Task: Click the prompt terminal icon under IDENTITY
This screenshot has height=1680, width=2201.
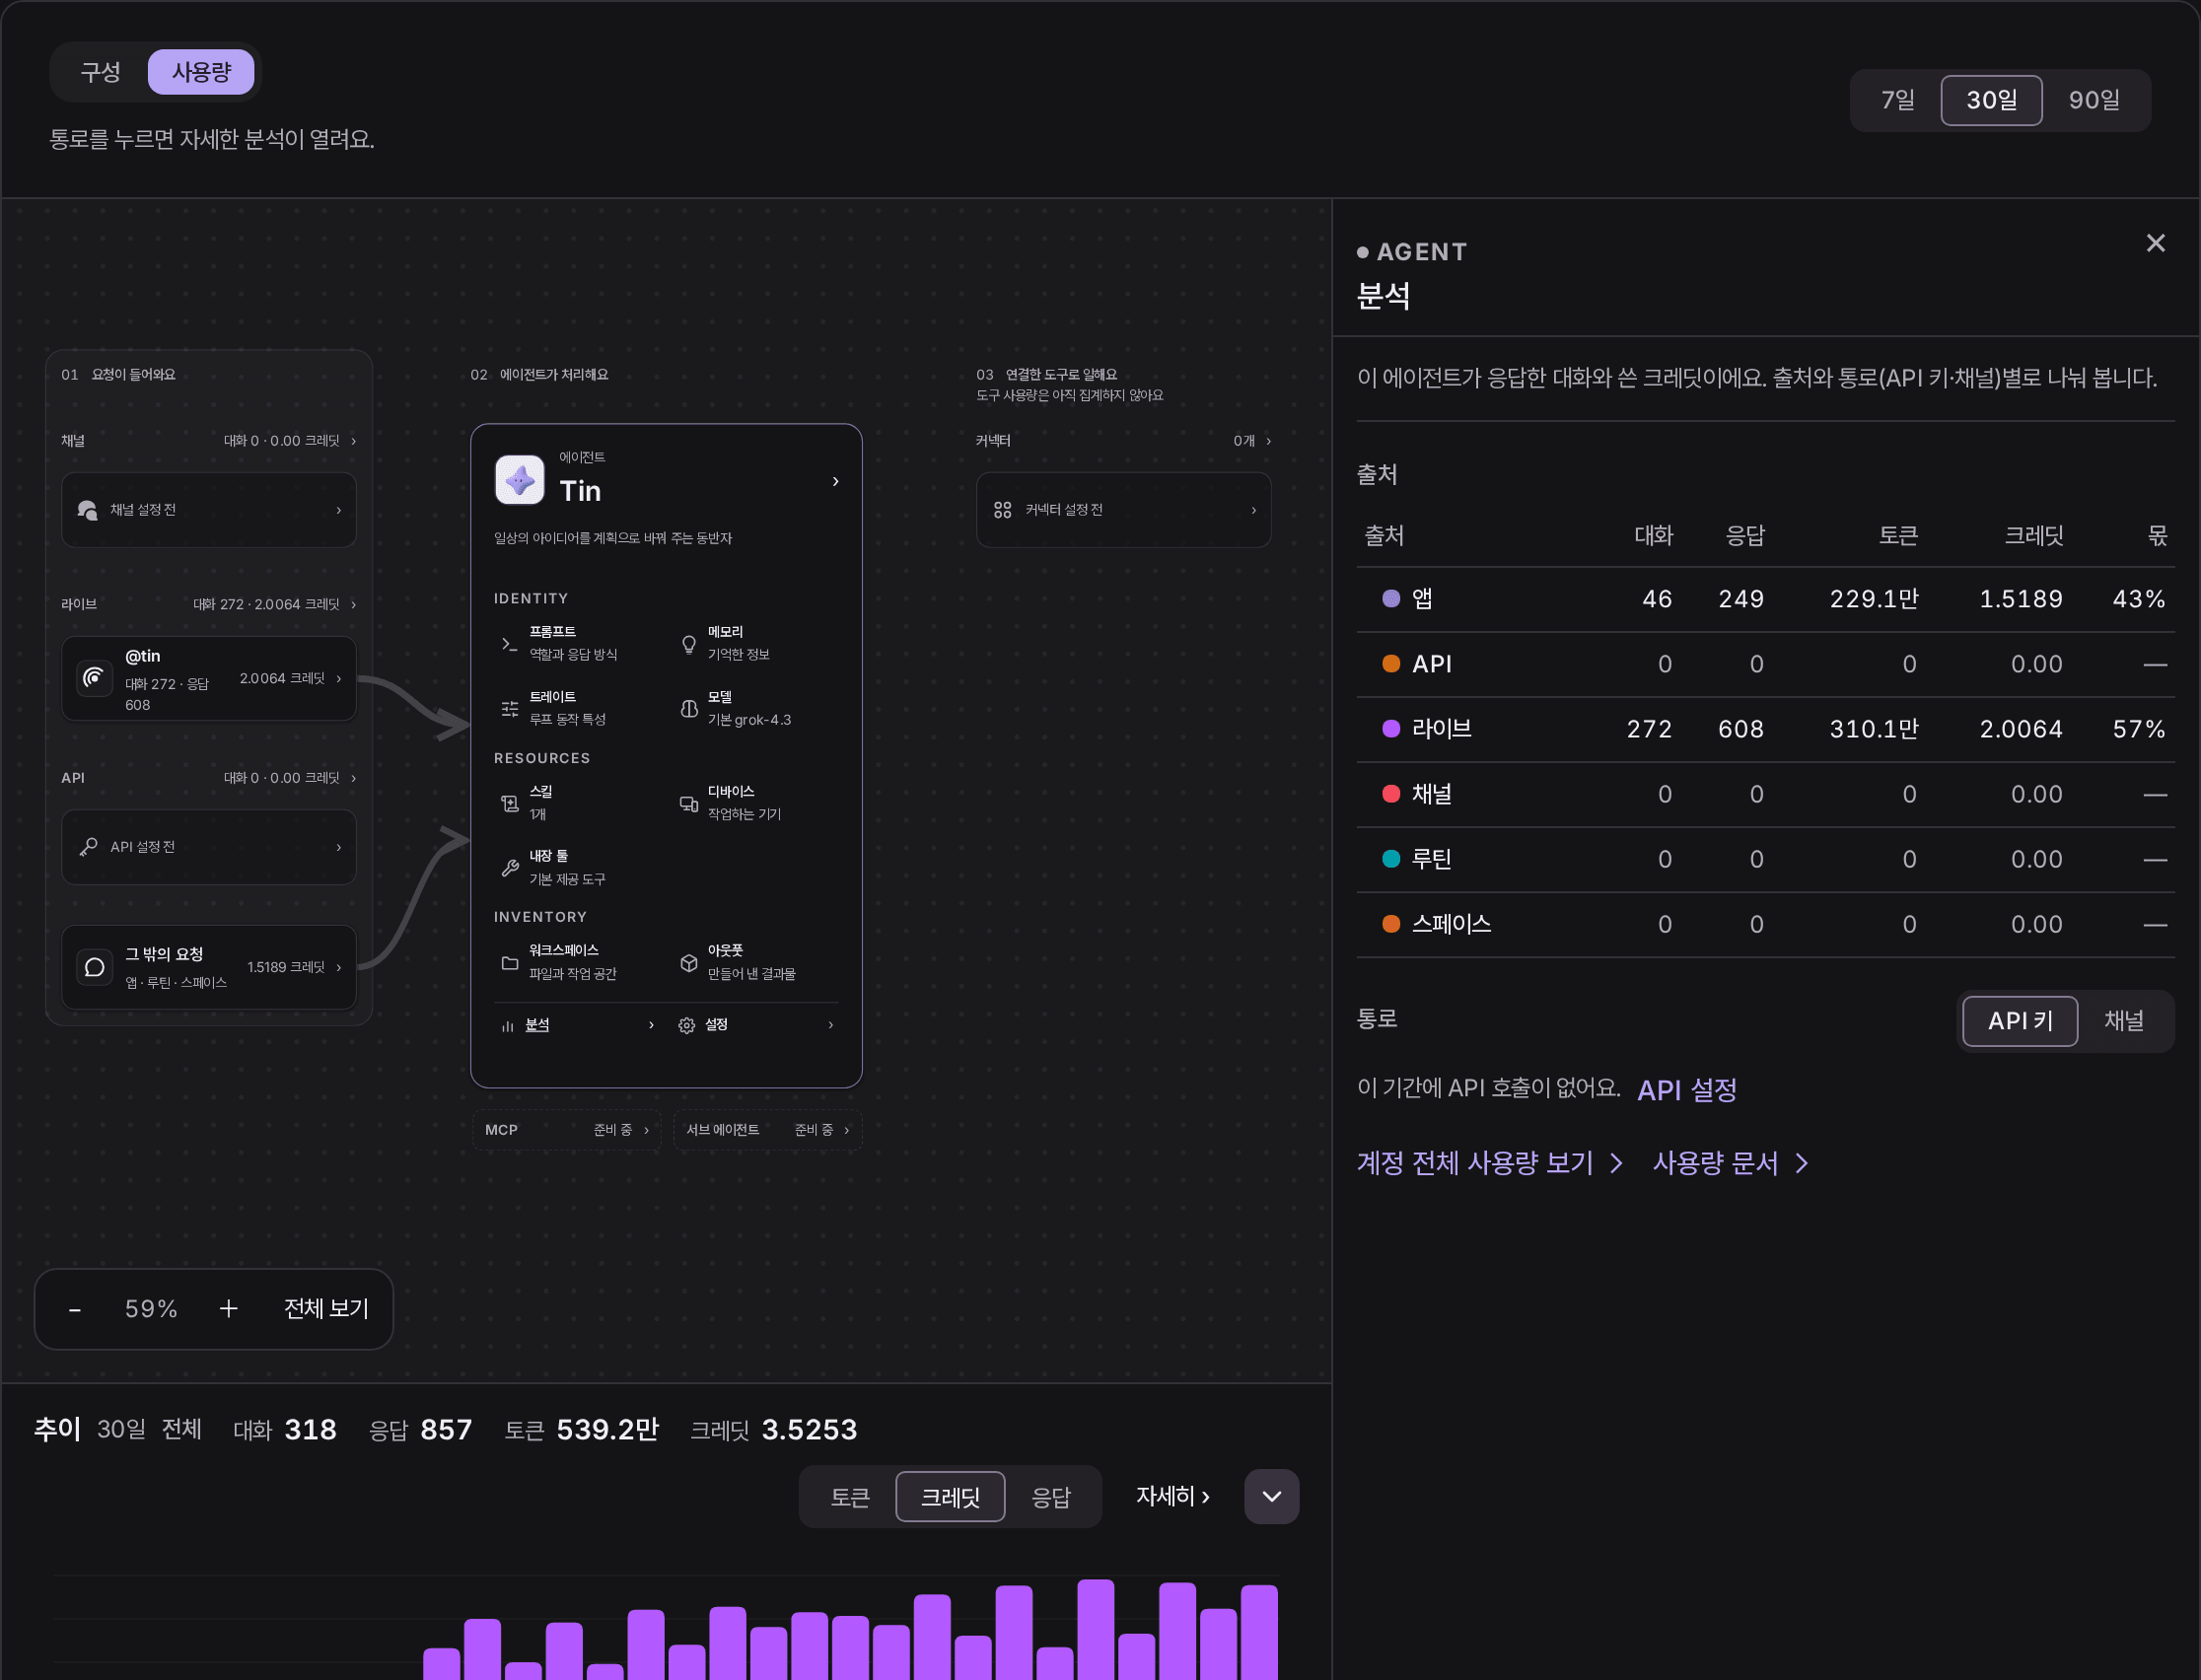Action: pos(509,644)
